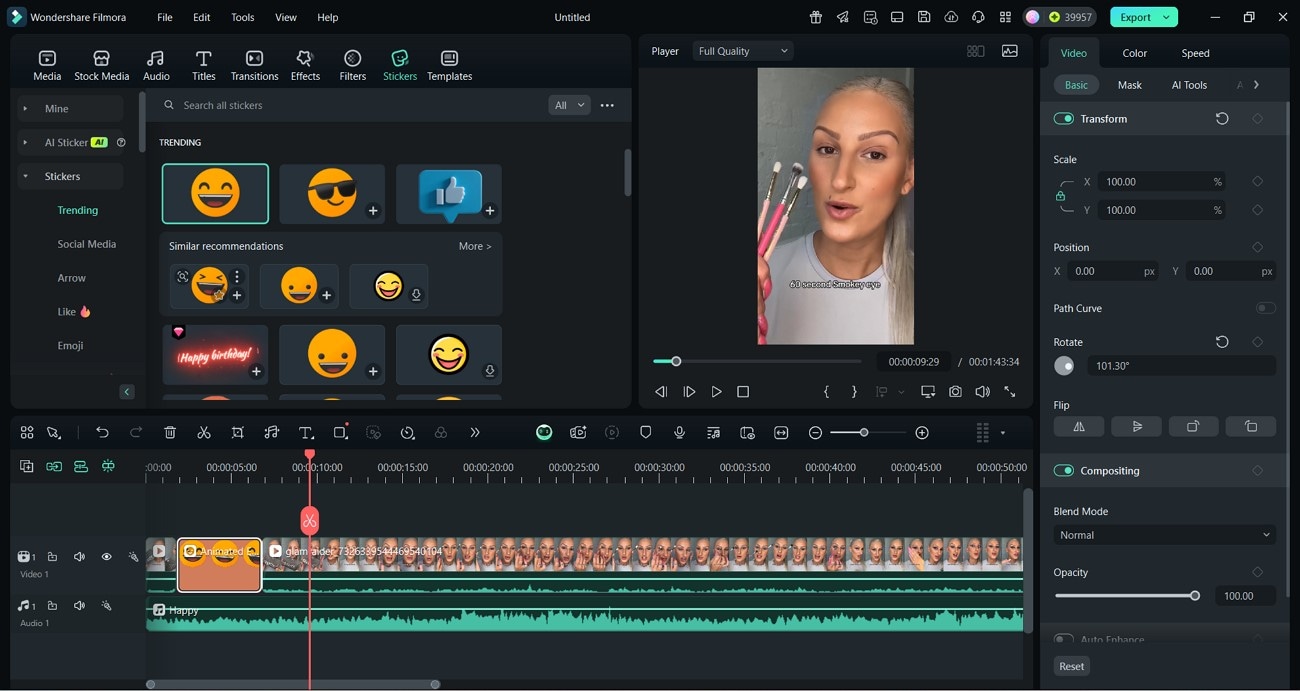
Task: Toggle the Transform switch
Action: [x=1063, y=119]
